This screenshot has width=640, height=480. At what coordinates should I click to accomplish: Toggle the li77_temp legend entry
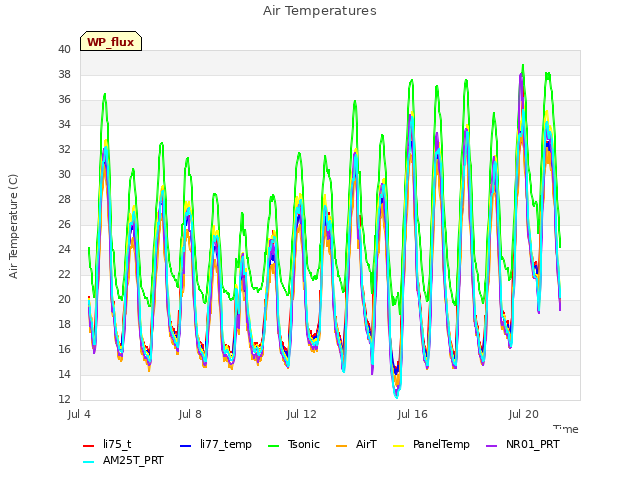click(216, 444)
